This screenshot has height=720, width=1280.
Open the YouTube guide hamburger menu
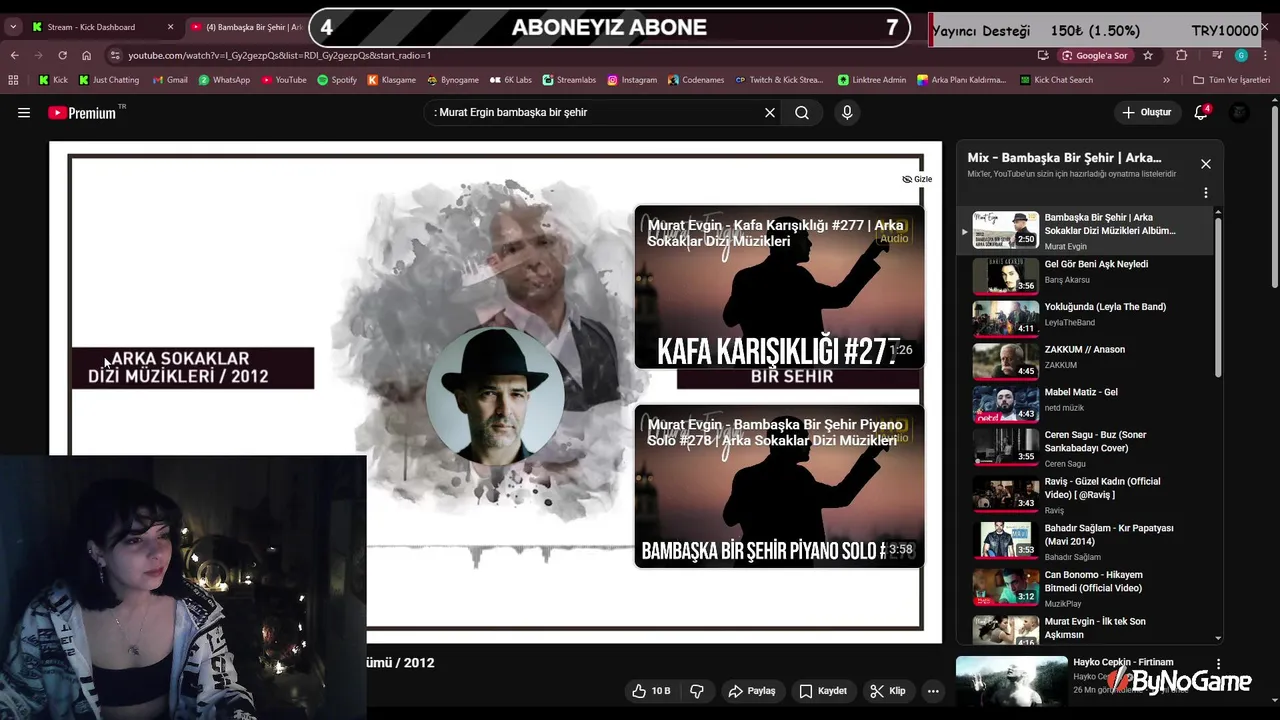(x=24, y=113)
